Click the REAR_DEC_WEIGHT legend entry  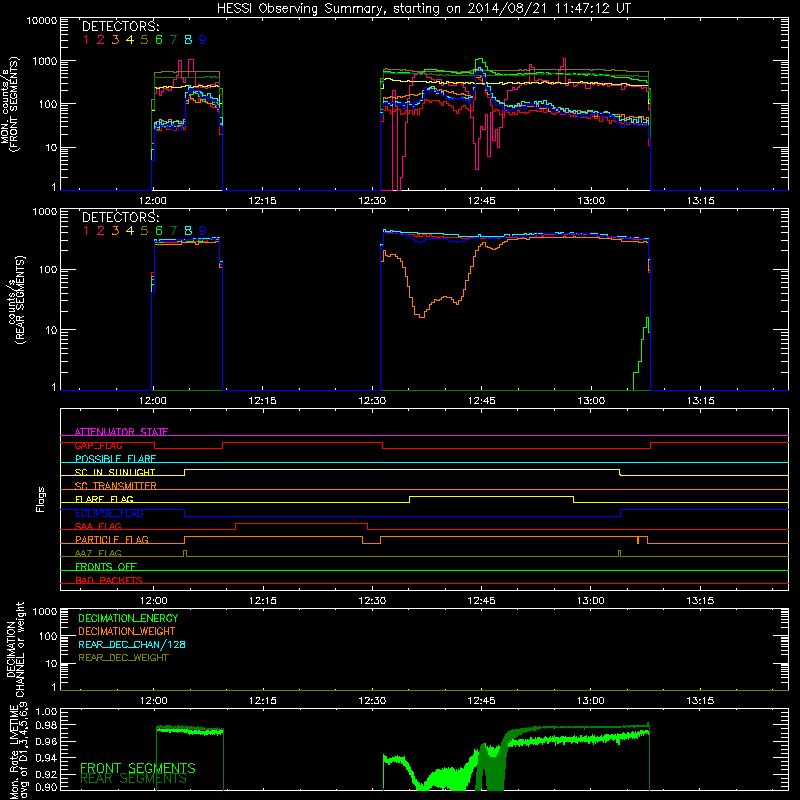click(123, 658)
